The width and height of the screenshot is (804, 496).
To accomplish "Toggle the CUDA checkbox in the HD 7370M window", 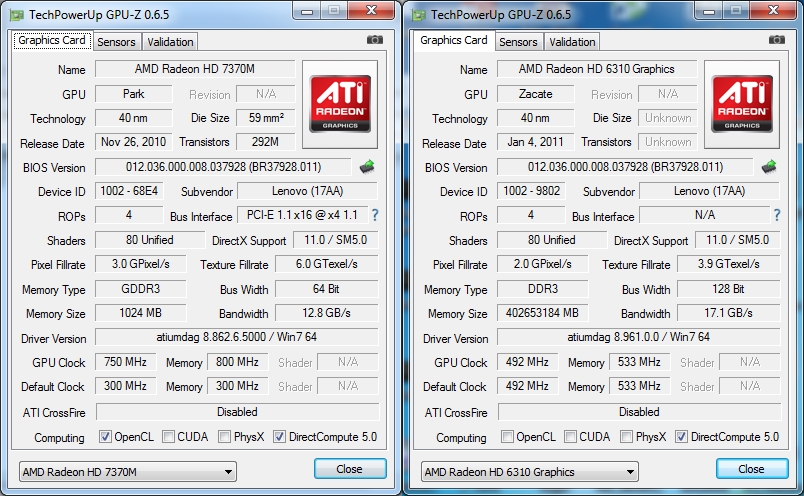I will 168,437.
